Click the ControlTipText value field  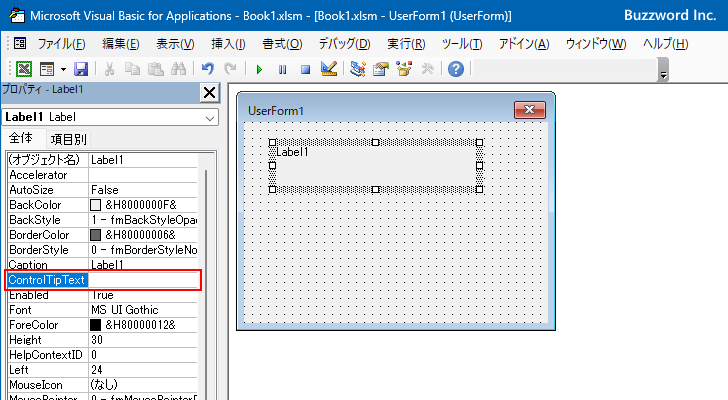click(x=143, y=280)
